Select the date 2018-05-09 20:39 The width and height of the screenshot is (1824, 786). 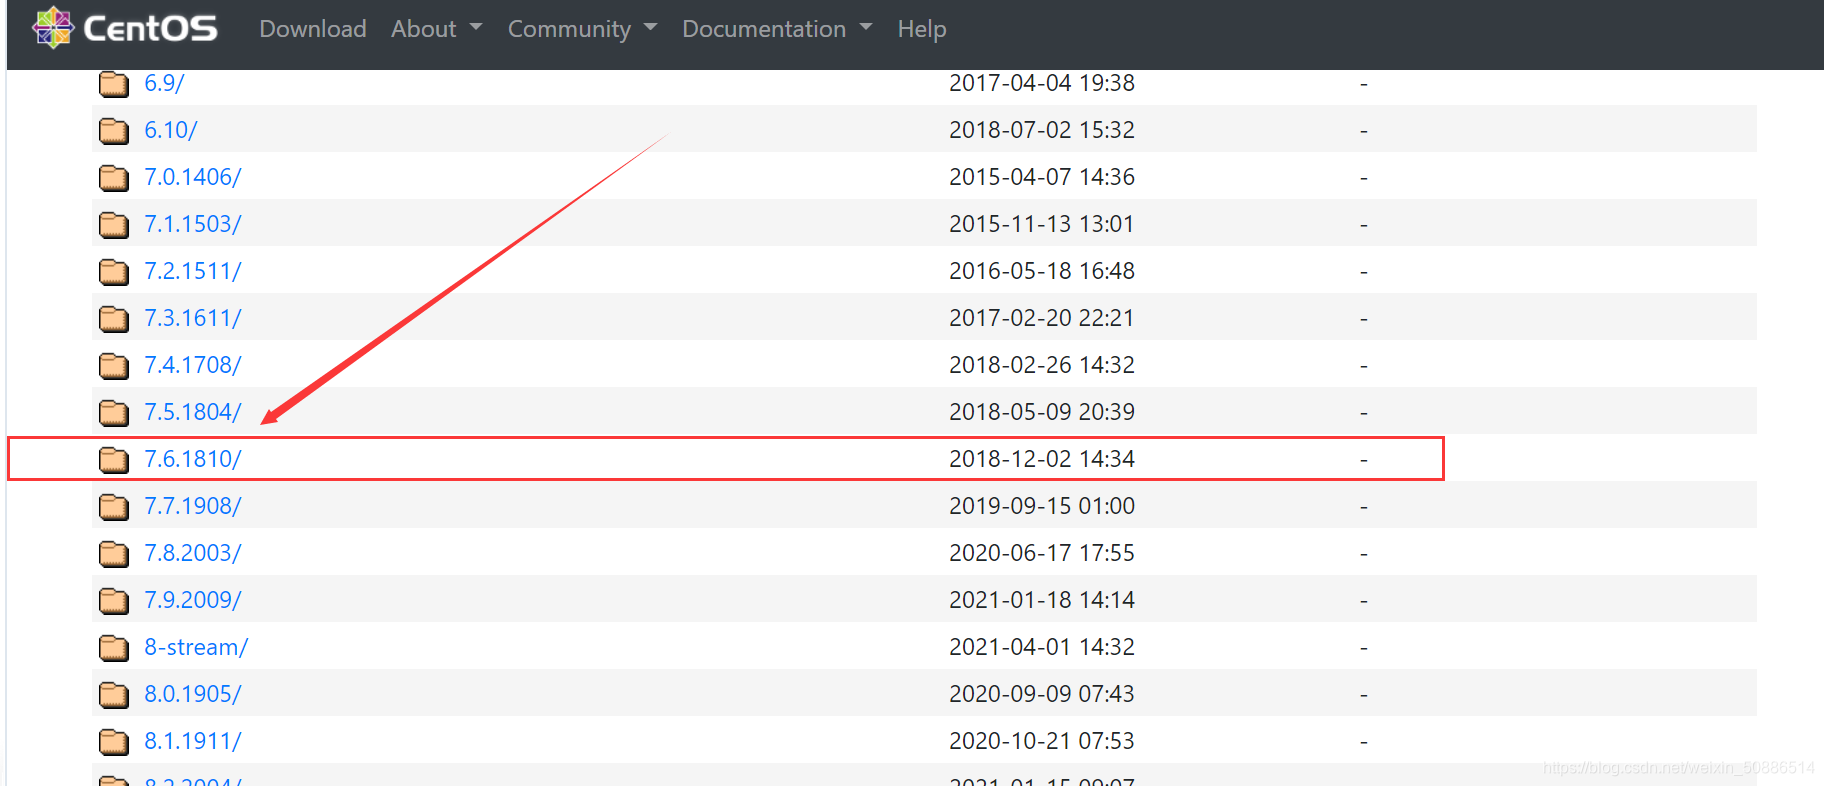1042,412
